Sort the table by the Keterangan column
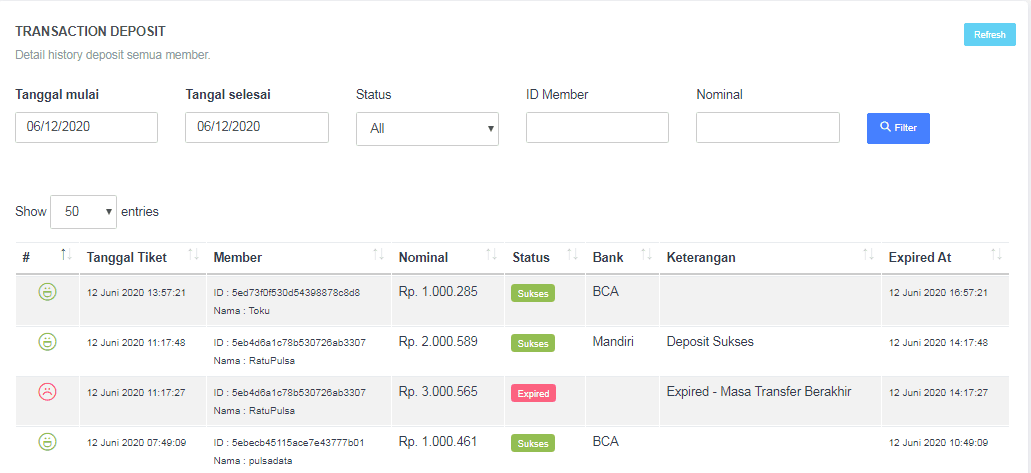The image size is (1031, 473). [x=868, y=257]
